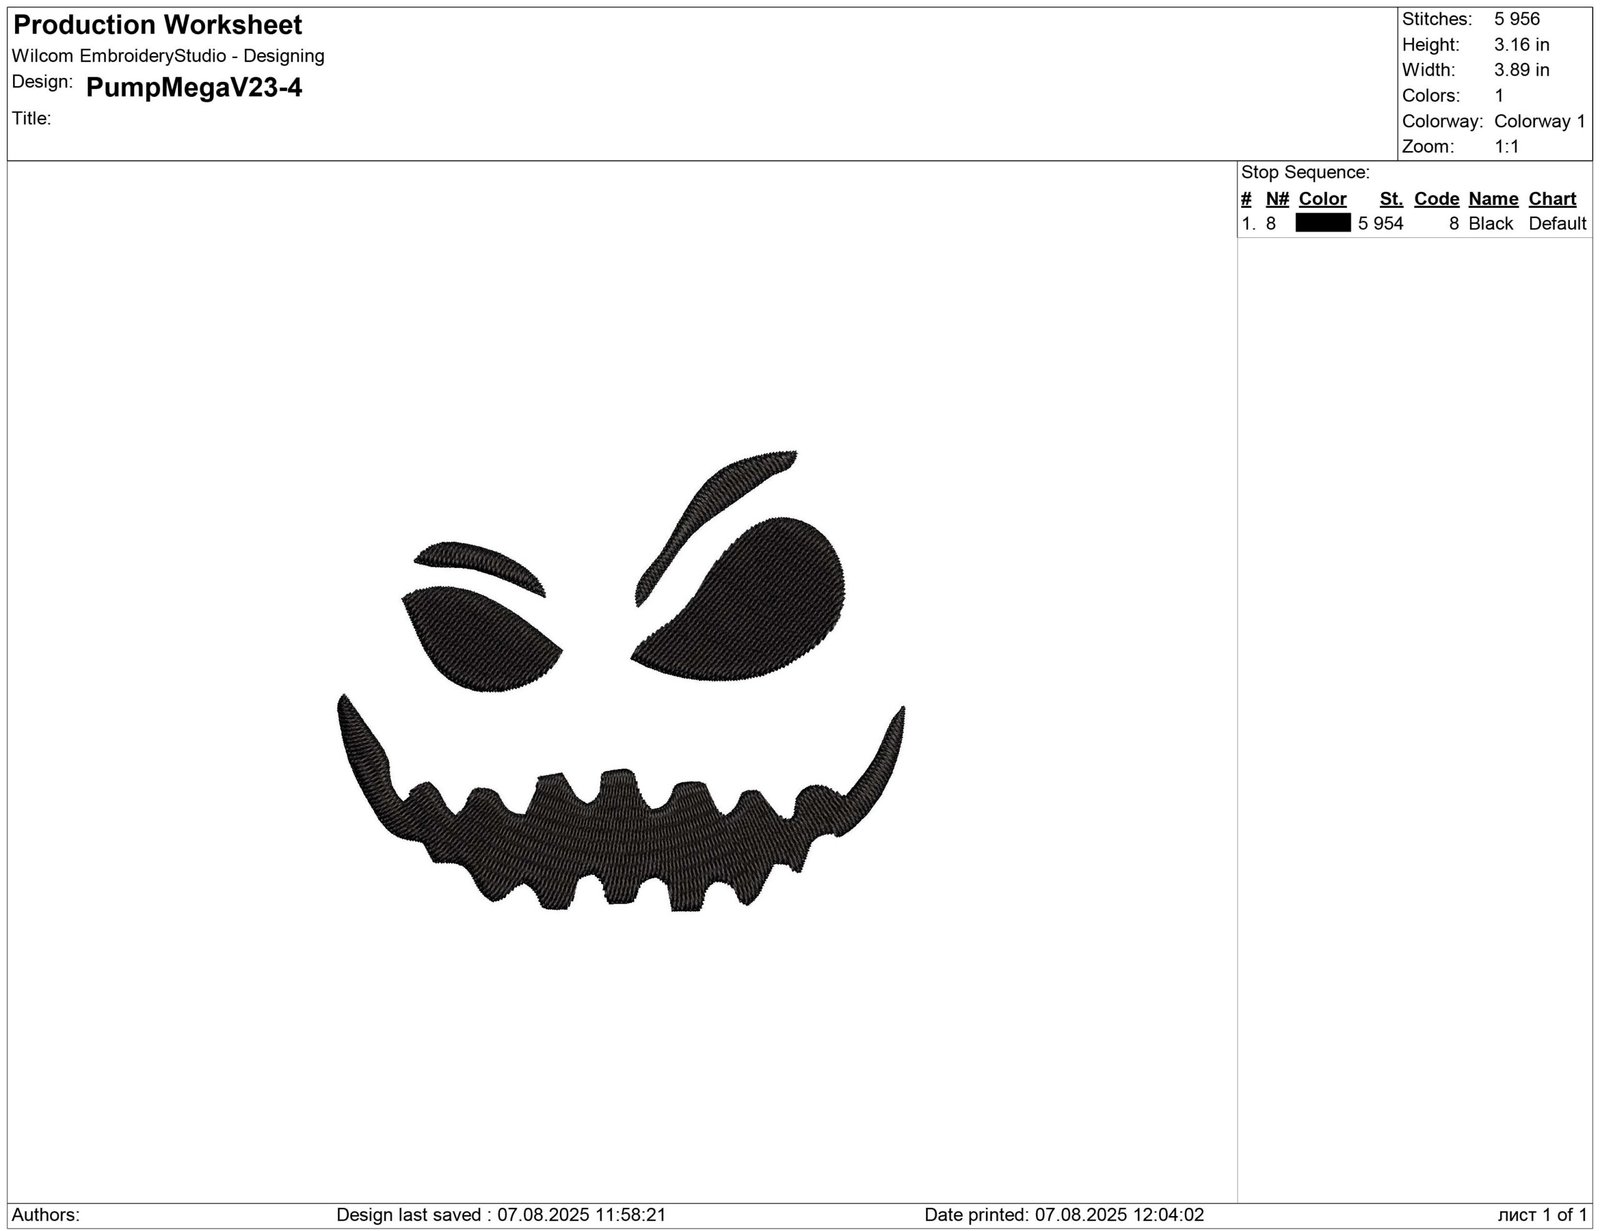This screenshot has width=1600, height=1231.
Task: Click the Stitches value 5 956
Action: coord(1516,18)
